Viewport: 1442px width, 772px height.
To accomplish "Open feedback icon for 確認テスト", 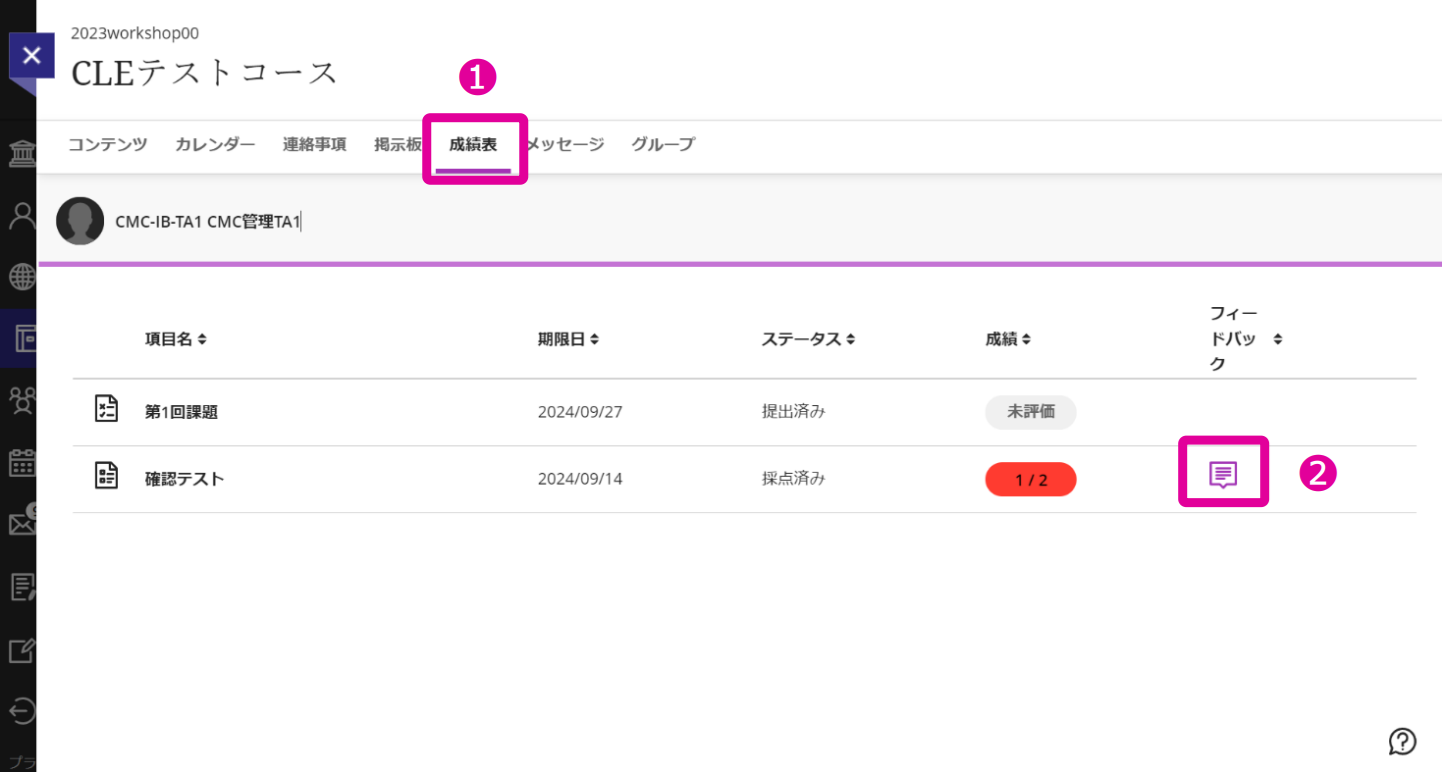I will pos(1223,474).
